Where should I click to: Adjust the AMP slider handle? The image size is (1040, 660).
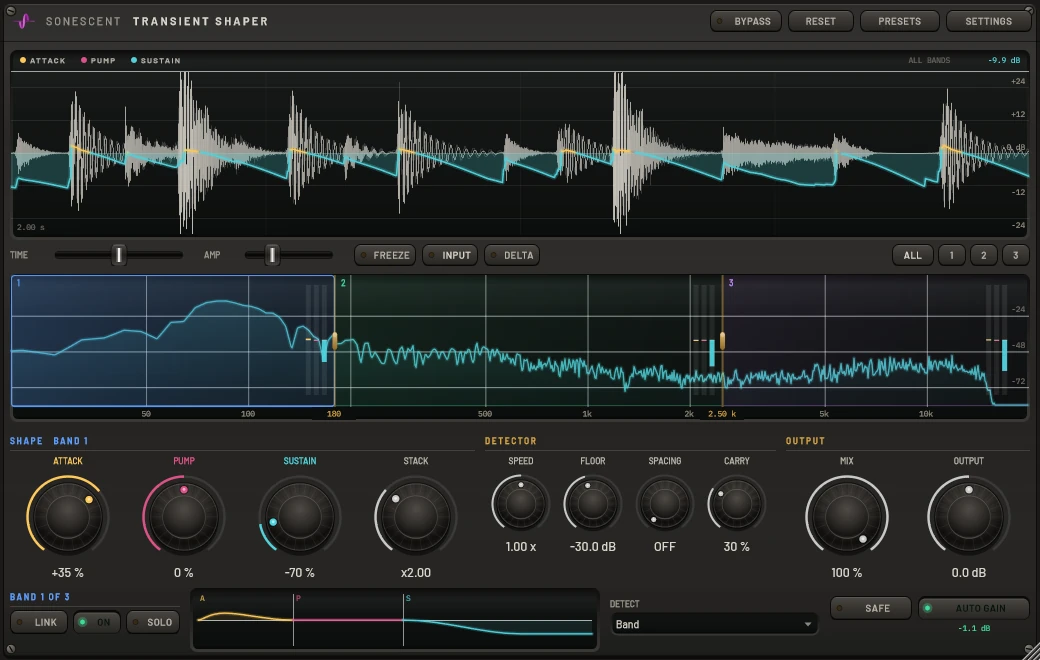tap(272, 255)
